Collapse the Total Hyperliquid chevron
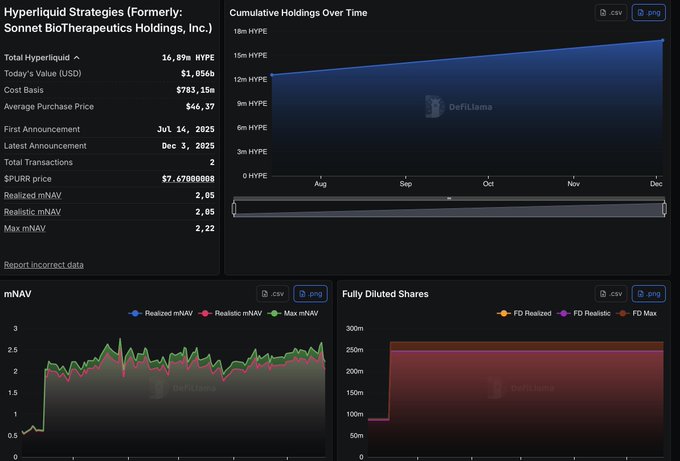680x461 pixels. pos(77,57)
